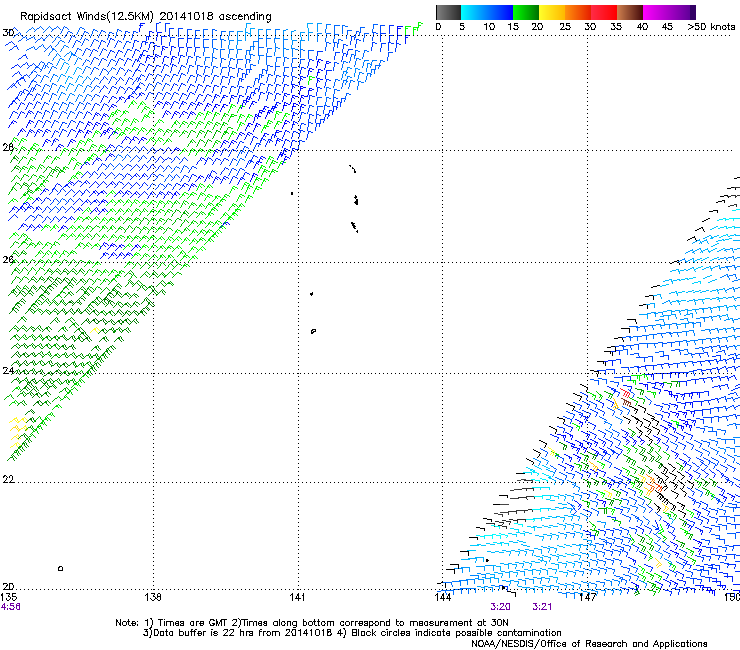This screenshot has width=740, height=650.
Task: Click the orange 25-30 knots legend swatch
Action: (x=578, y=12)
